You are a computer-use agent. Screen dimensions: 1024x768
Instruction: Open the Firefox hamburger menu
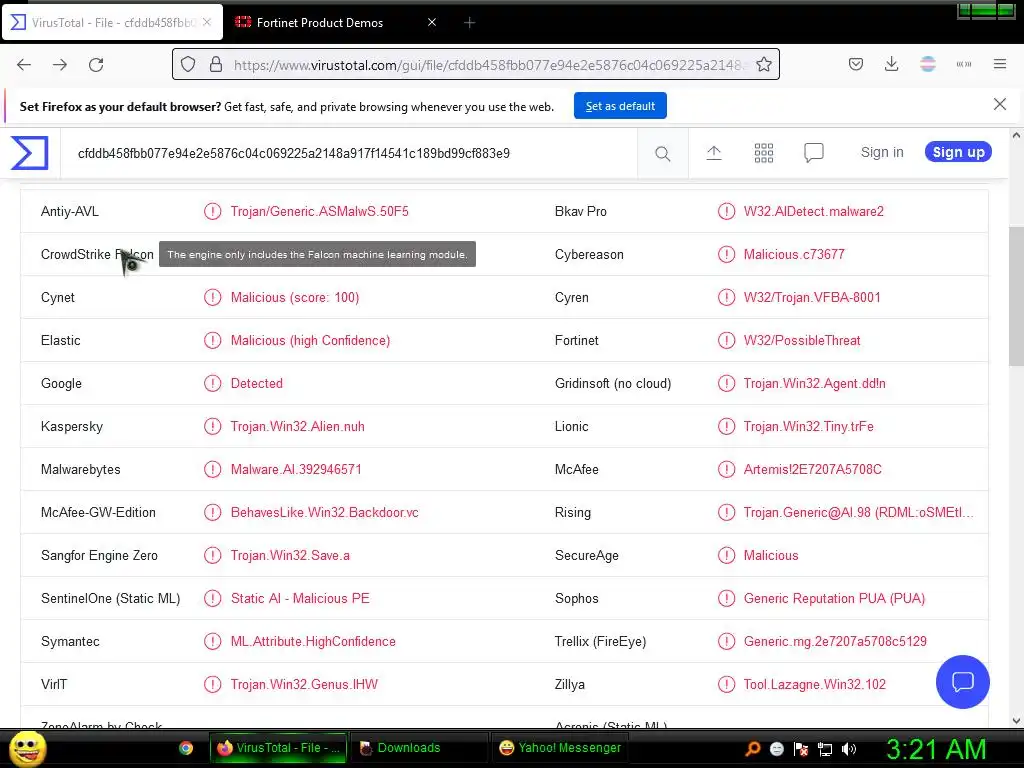pos(999,64)
